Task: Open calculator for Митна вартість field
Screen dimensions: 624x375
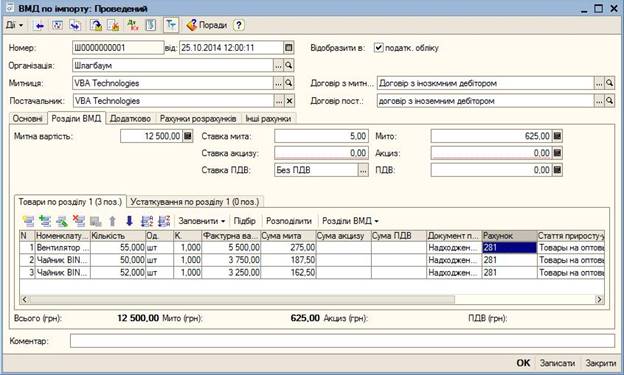Action: (x=188, y=136)
